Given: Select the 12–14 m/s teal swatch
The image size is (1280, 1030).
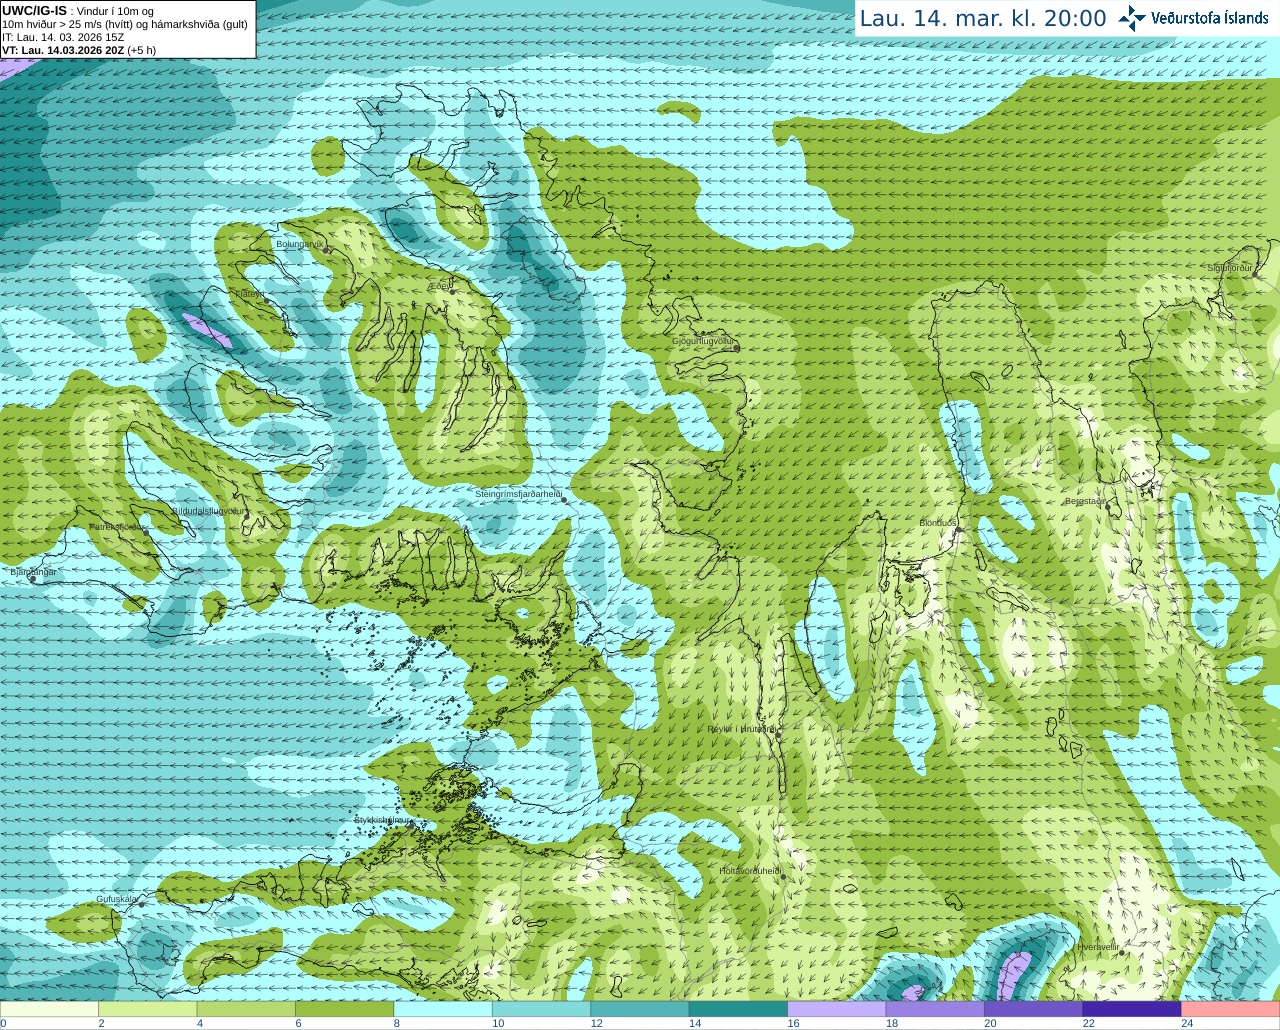Looking at the screenshot, I should 640,1009.
